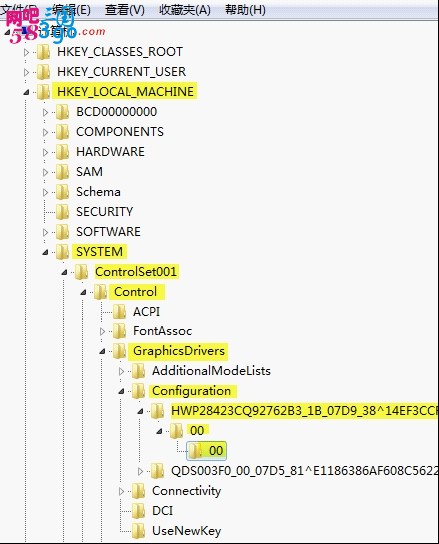The height and width of the screenshot is (544, 439).
Task: Select the Connectivity key label
Action: (186, 491)
